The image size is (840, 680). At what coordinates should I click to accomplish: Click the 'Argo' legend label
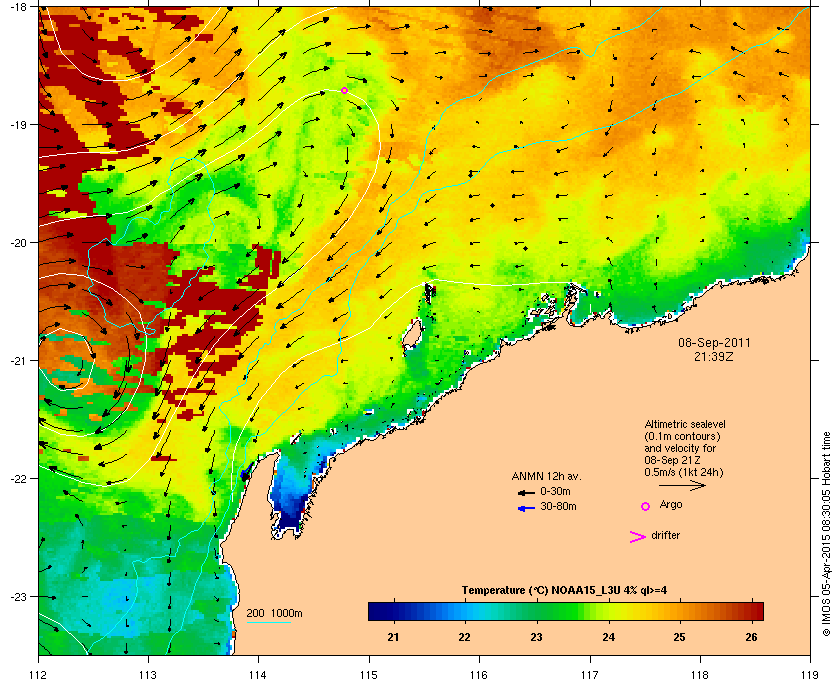click(671, 505)
